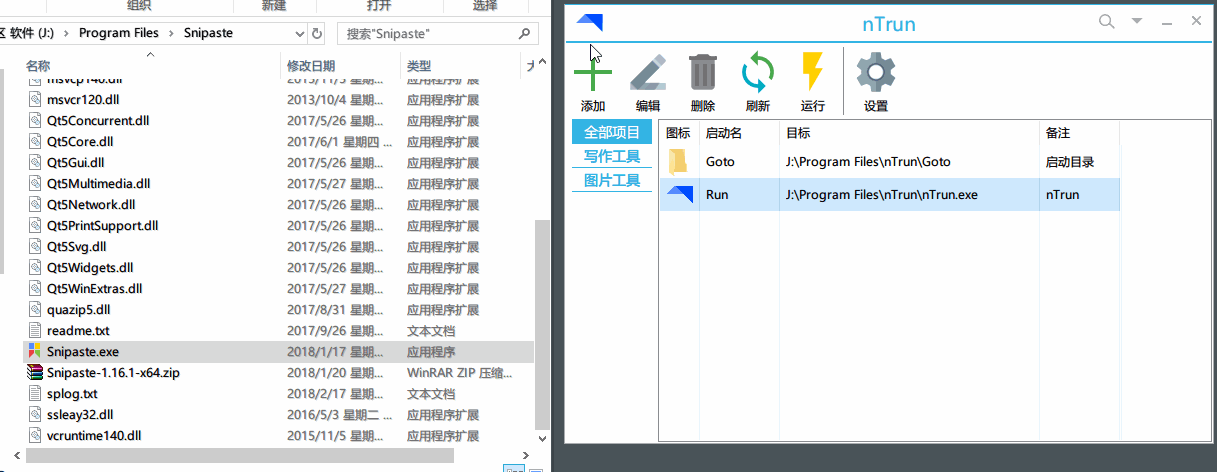Select Qt5PrintSupport.dll in the file list
Image resolution: width=1217 pixels, height=472 pixels.
point(103,226)
